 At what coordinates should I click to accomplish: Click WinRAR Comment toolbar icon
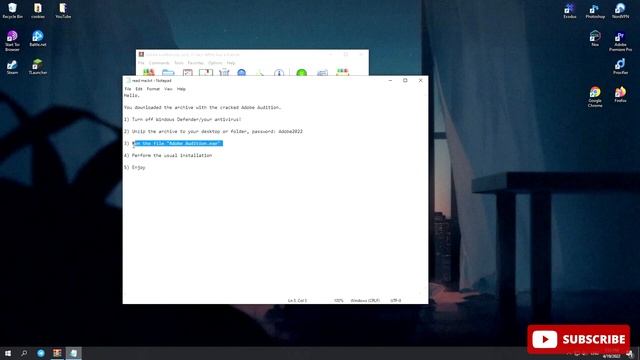click(322, 73)
